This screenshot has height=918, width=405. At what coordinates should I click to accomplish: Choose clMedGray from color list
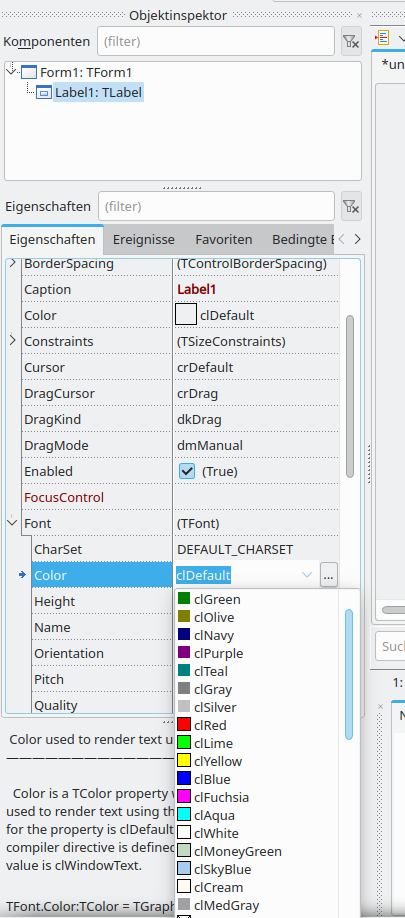[256, 906]
